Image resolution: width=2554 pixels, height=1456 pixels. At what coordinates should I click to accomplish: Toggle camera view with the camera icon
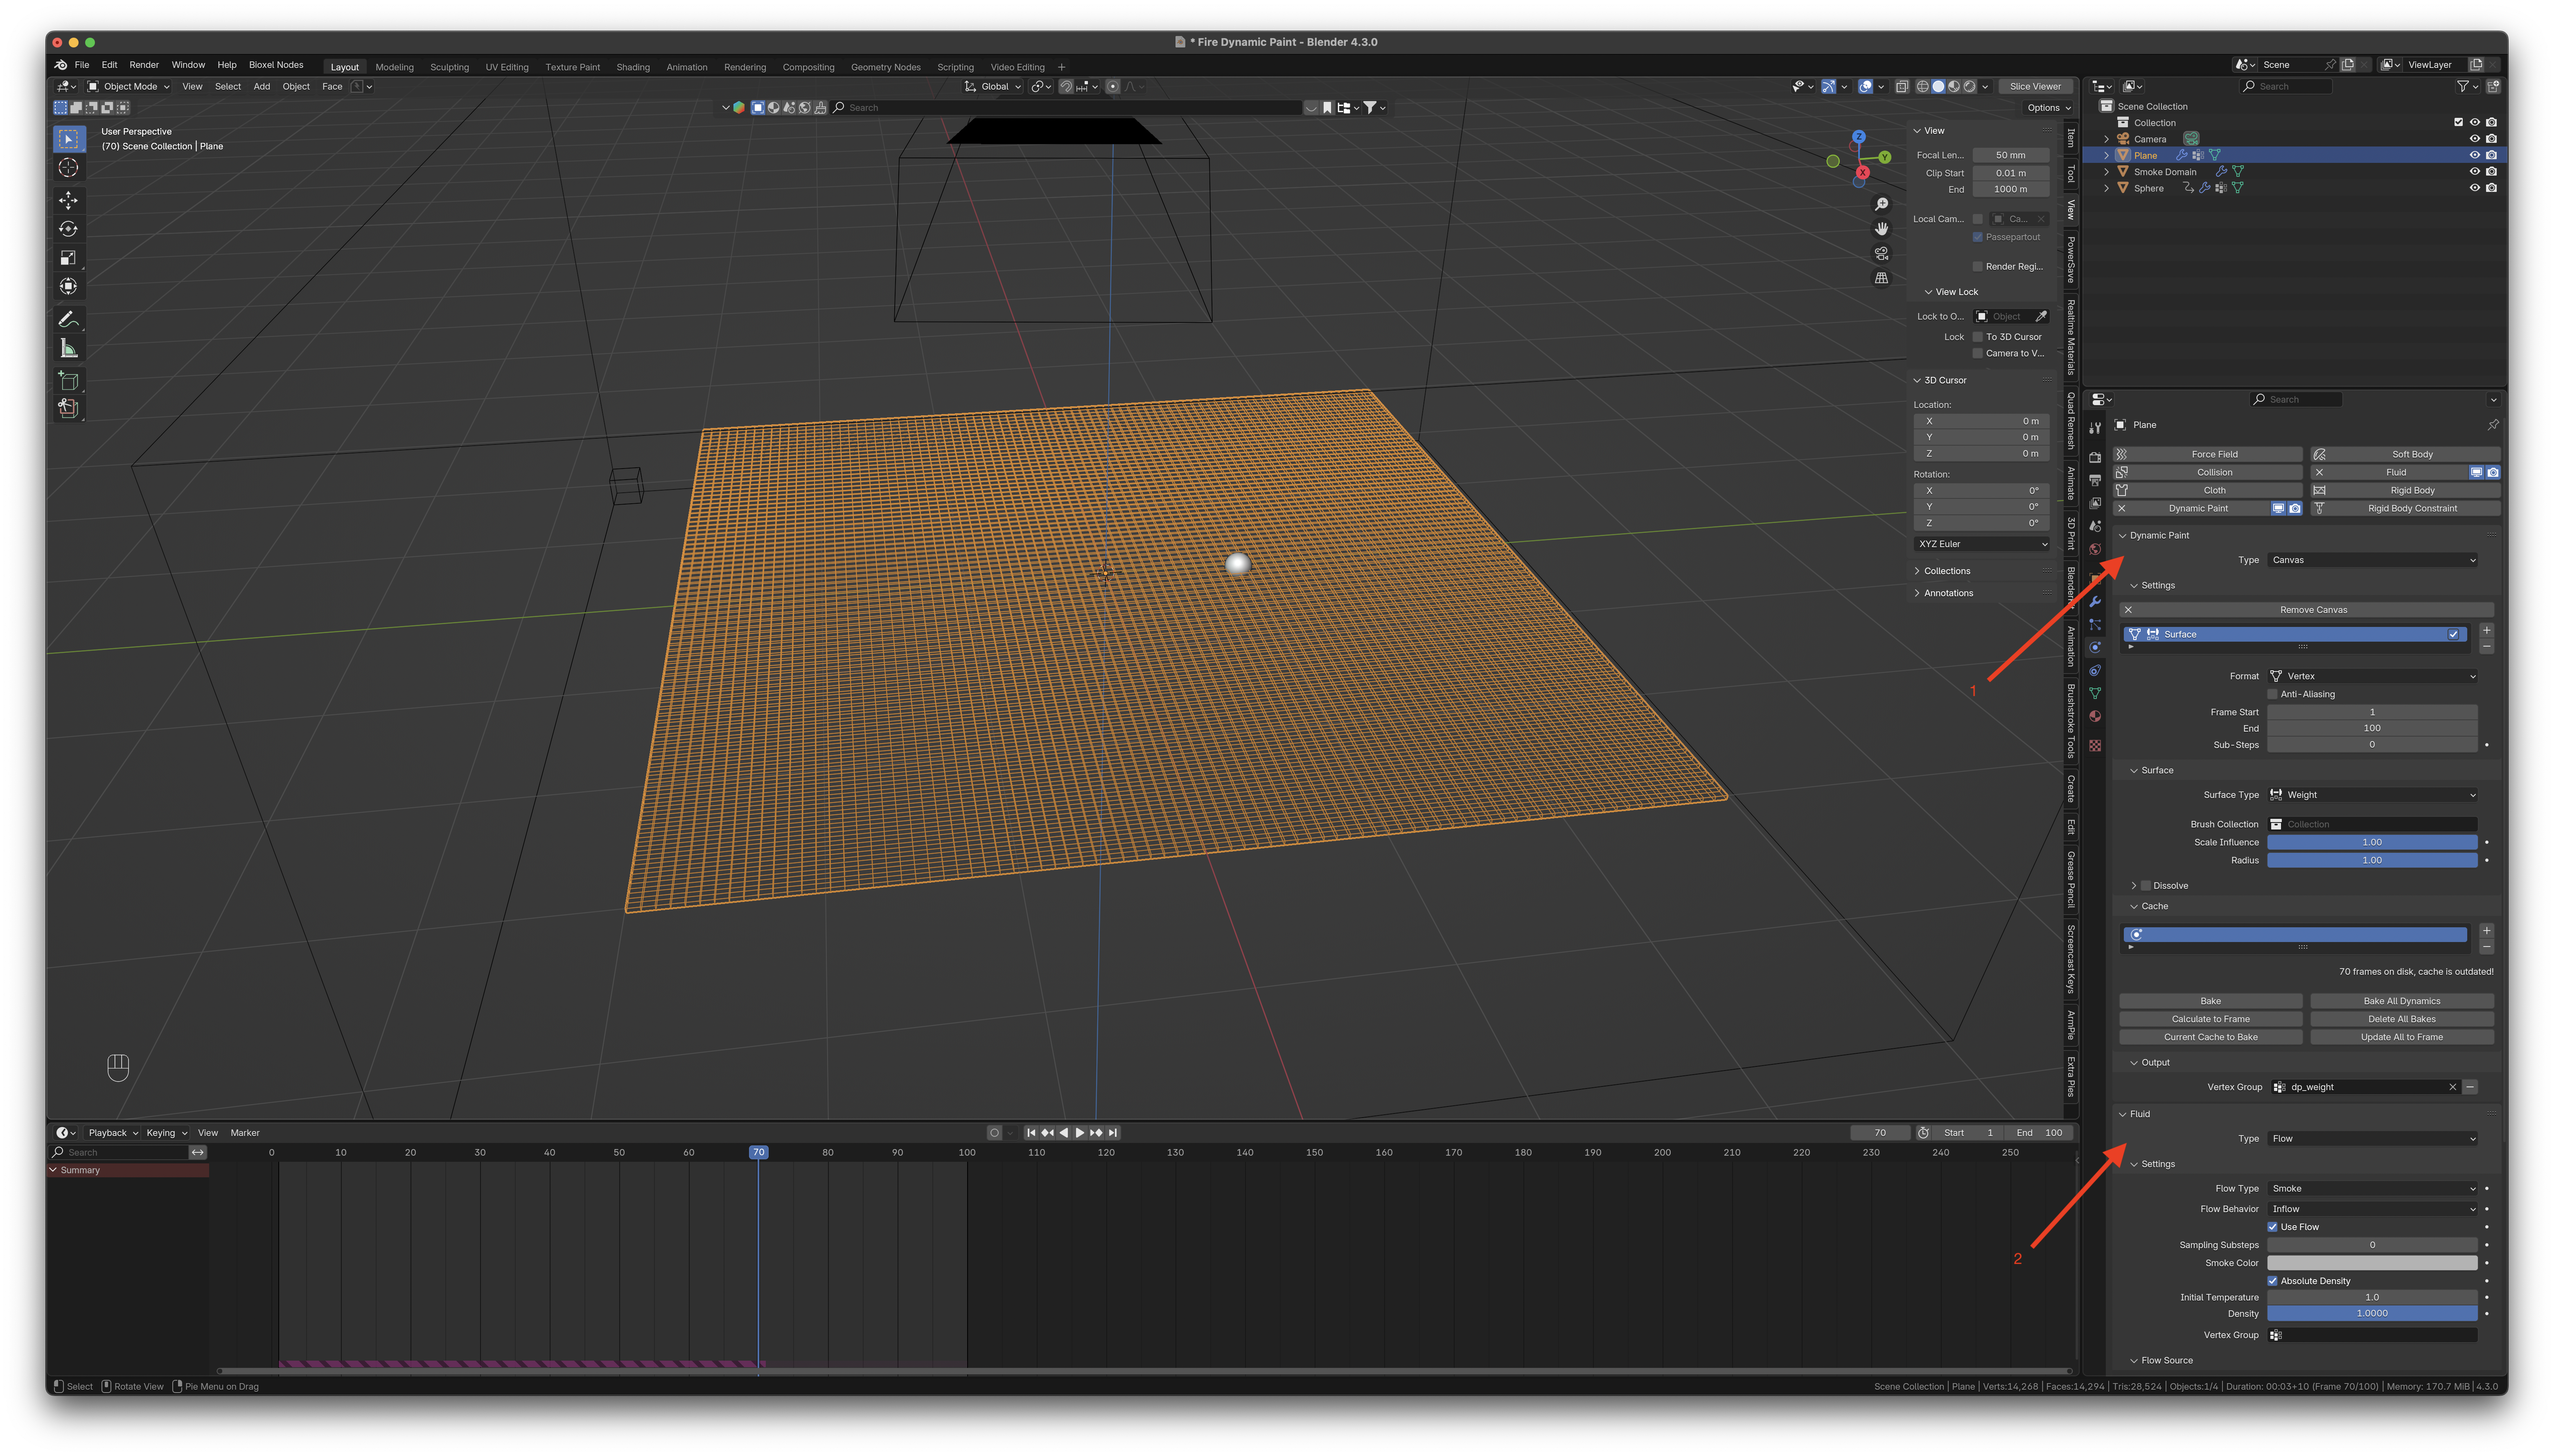tap(1881, 254)
